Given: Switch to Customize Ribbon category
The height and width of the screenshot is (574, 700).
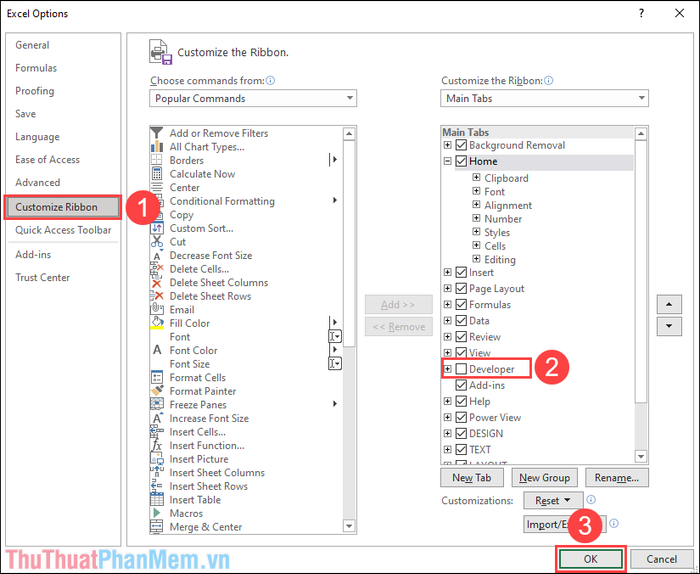Looking at the screenshot, I should coord(62,207).
